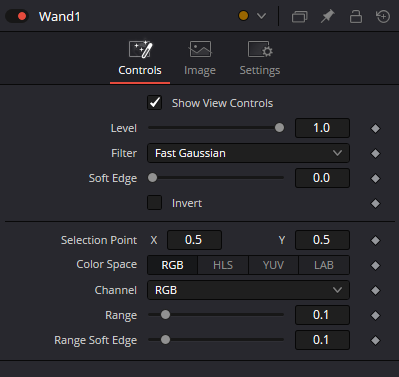Click the Range Soft Edge slider handle
Viewport: 399px width, 377px height.
(x=165, y=340)
